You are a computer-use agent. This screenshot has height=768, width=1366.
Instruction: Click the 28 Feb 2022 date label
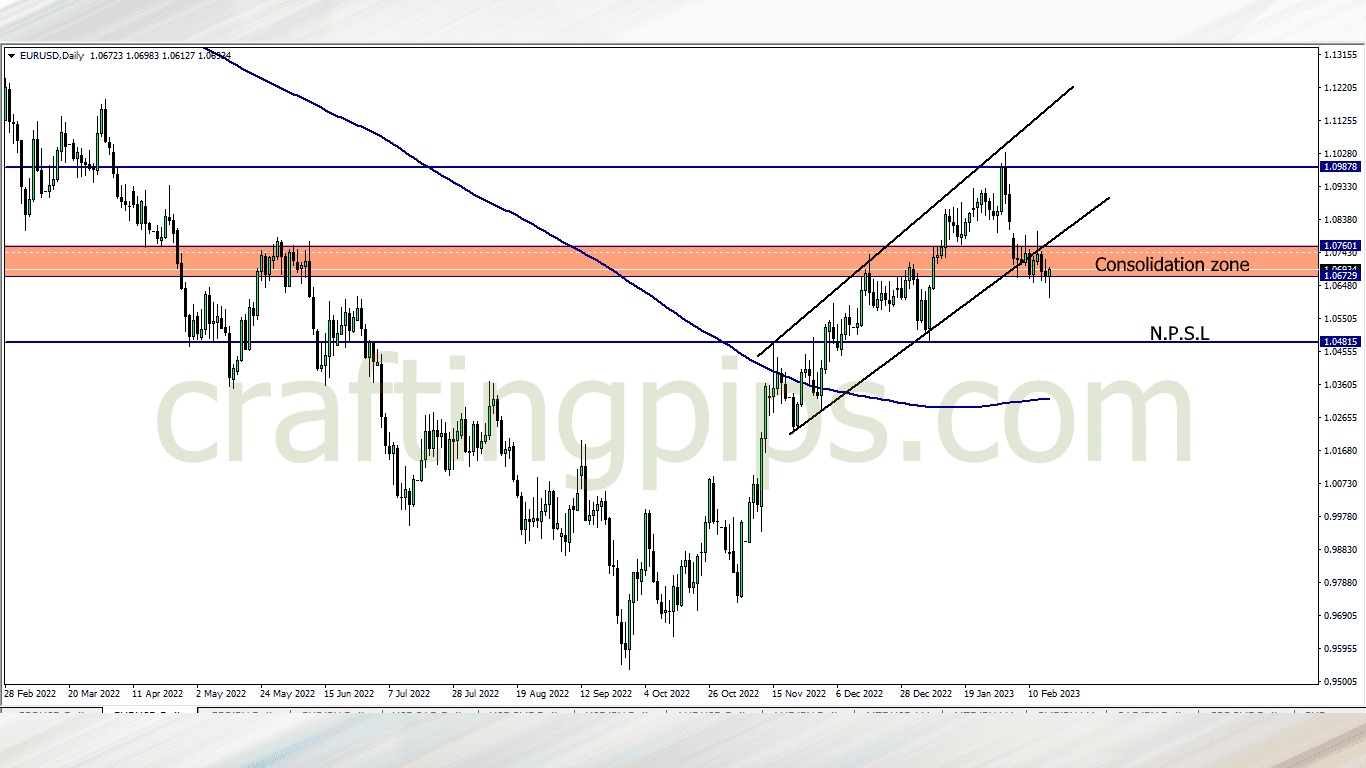(x=31, y=693)
